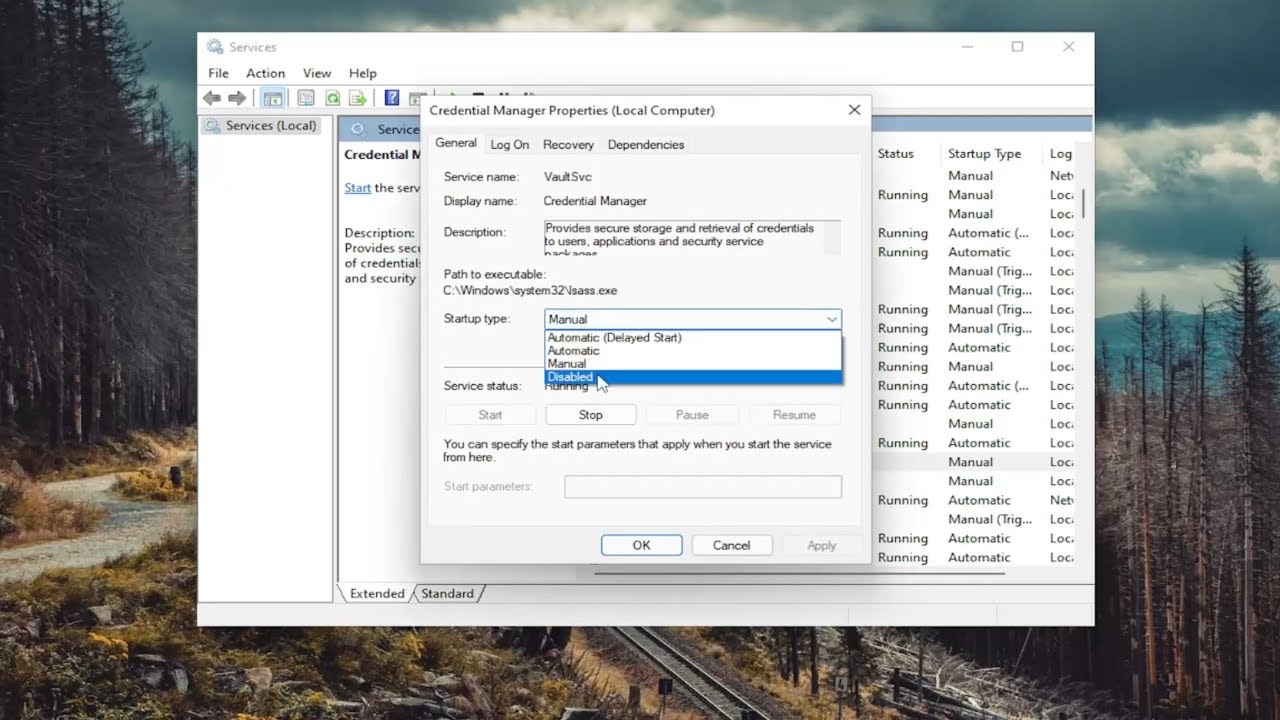The image size is (1280, 720).
Task: Close the Credential Manager Properties dialog
Action: tap(854, 110)
